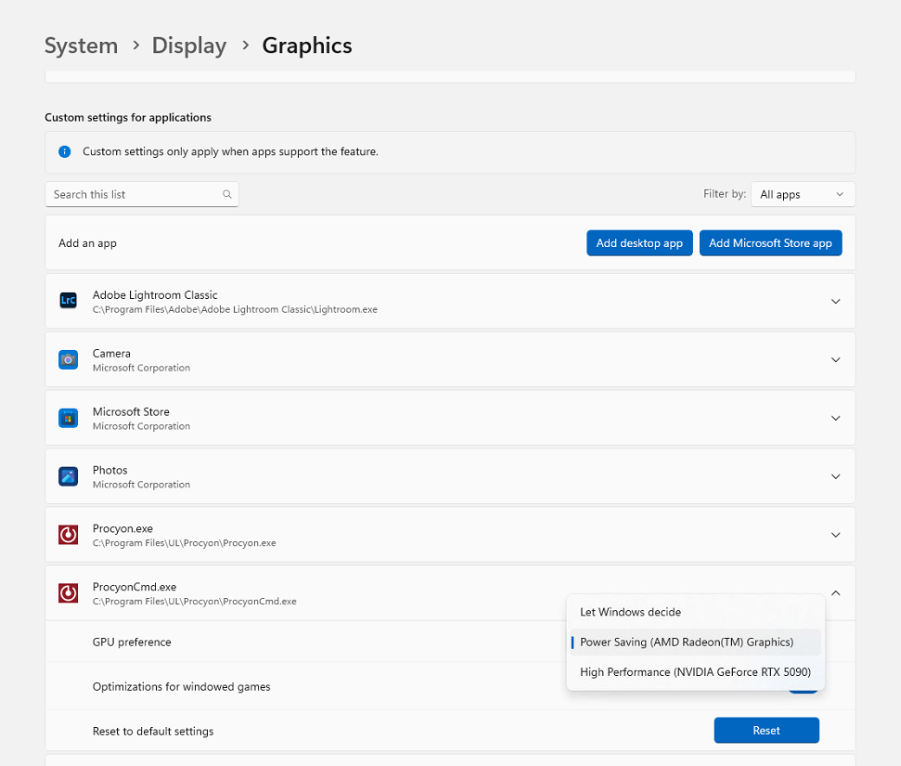
Task: Click the Lightroom.exe file path text
Action: tap(235, 309)
